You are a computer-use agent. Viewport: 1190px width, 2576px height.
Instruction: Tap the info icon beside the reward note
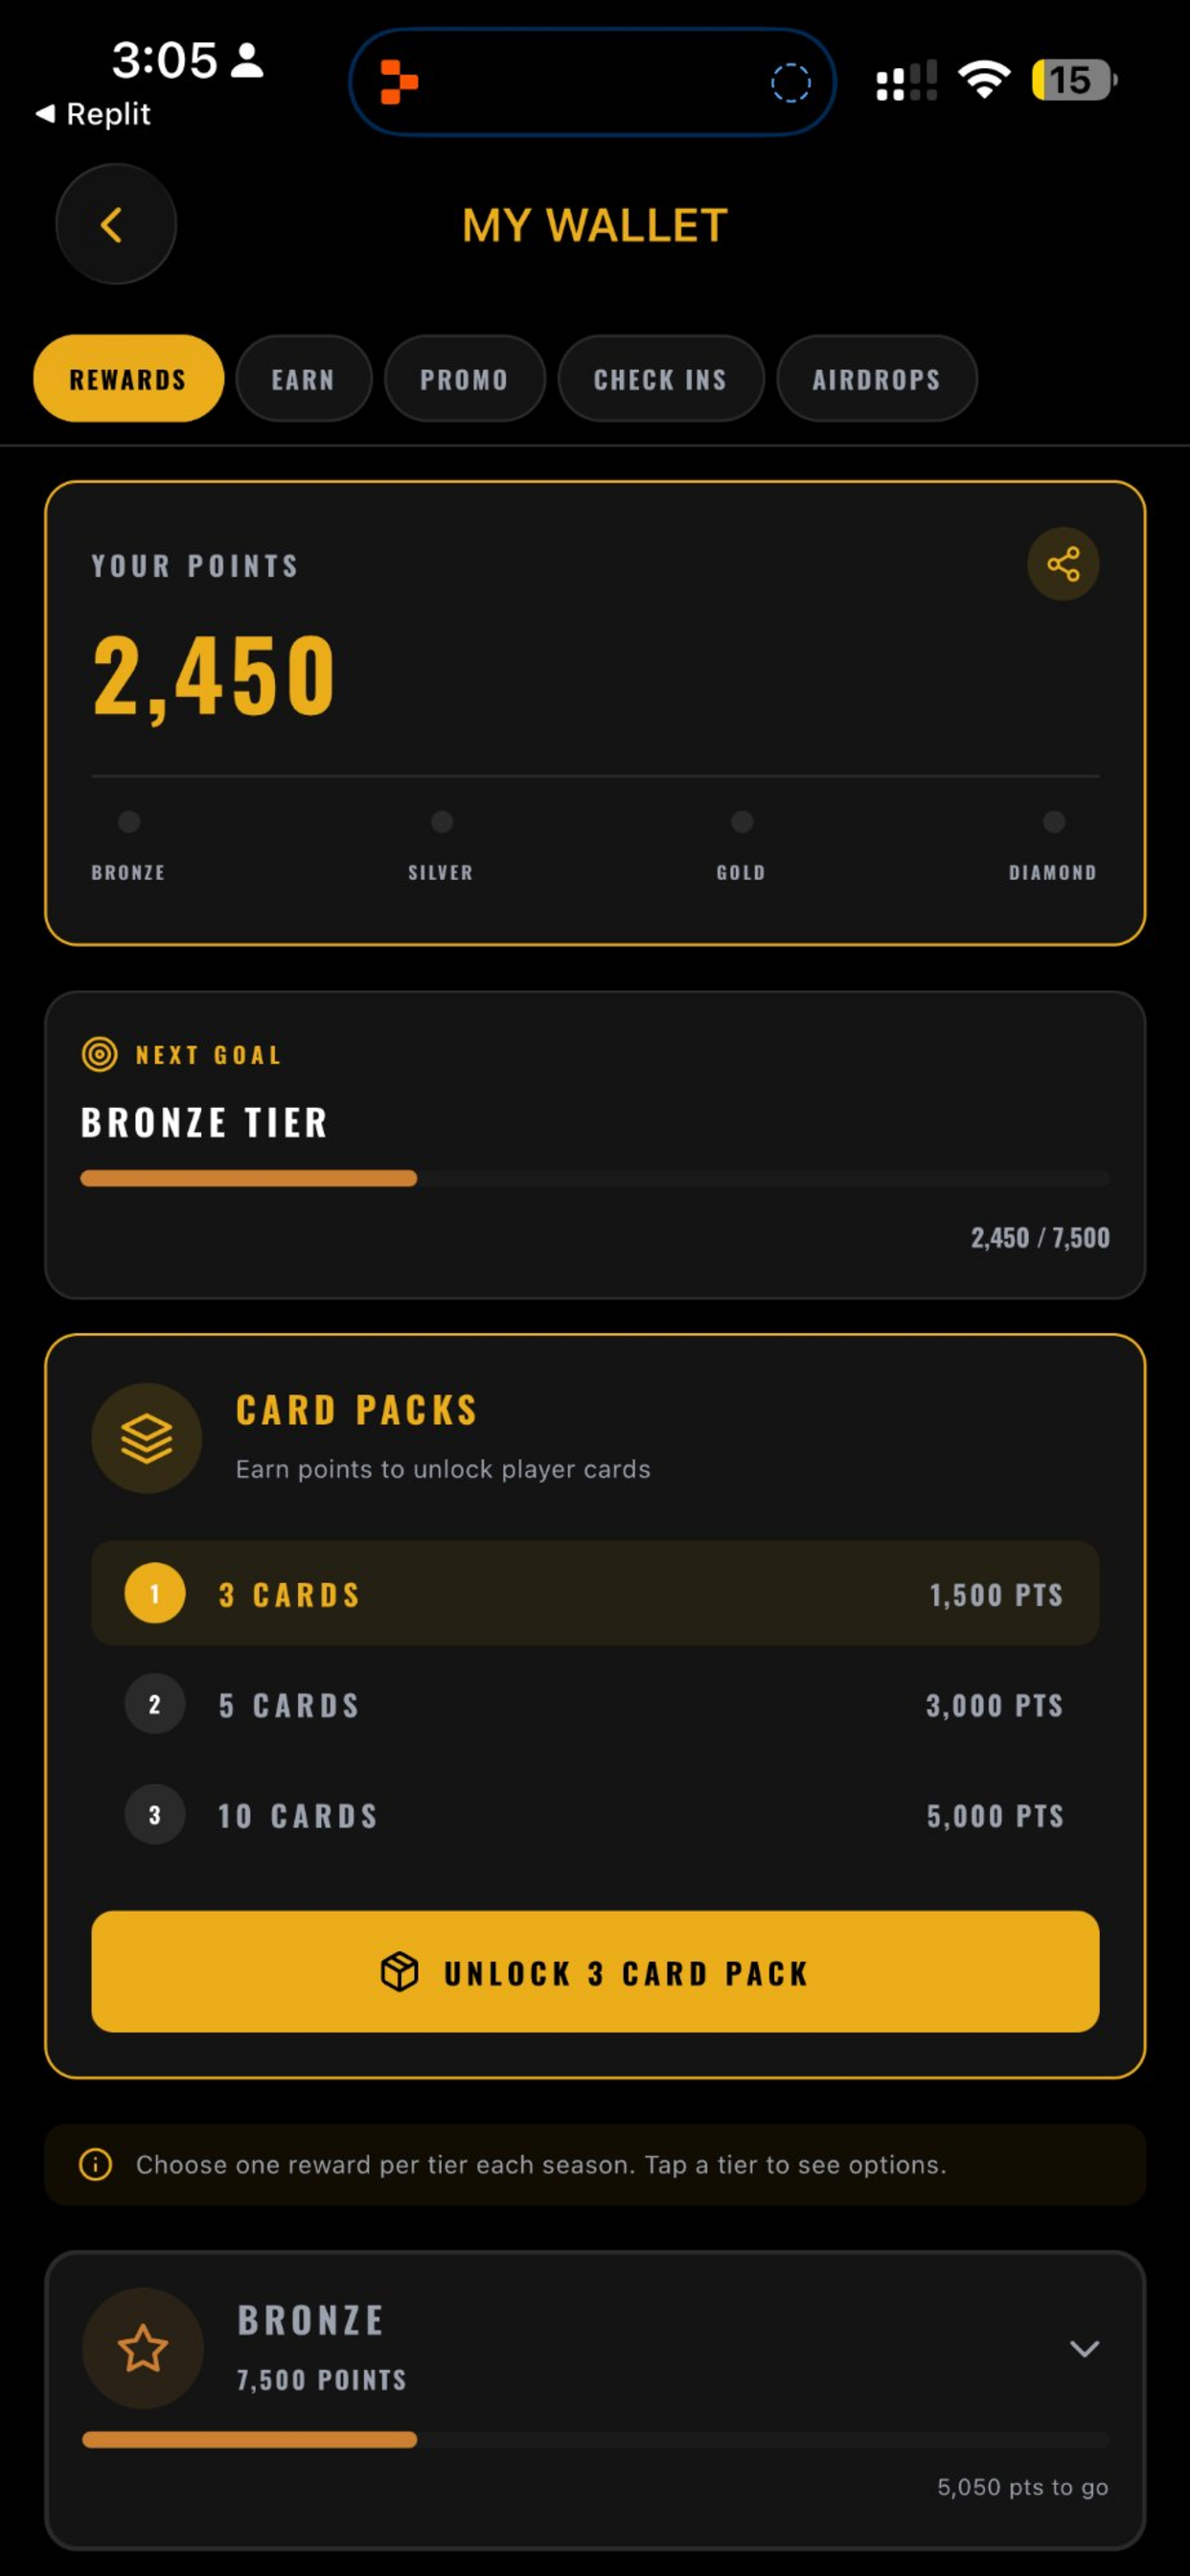95,2165
